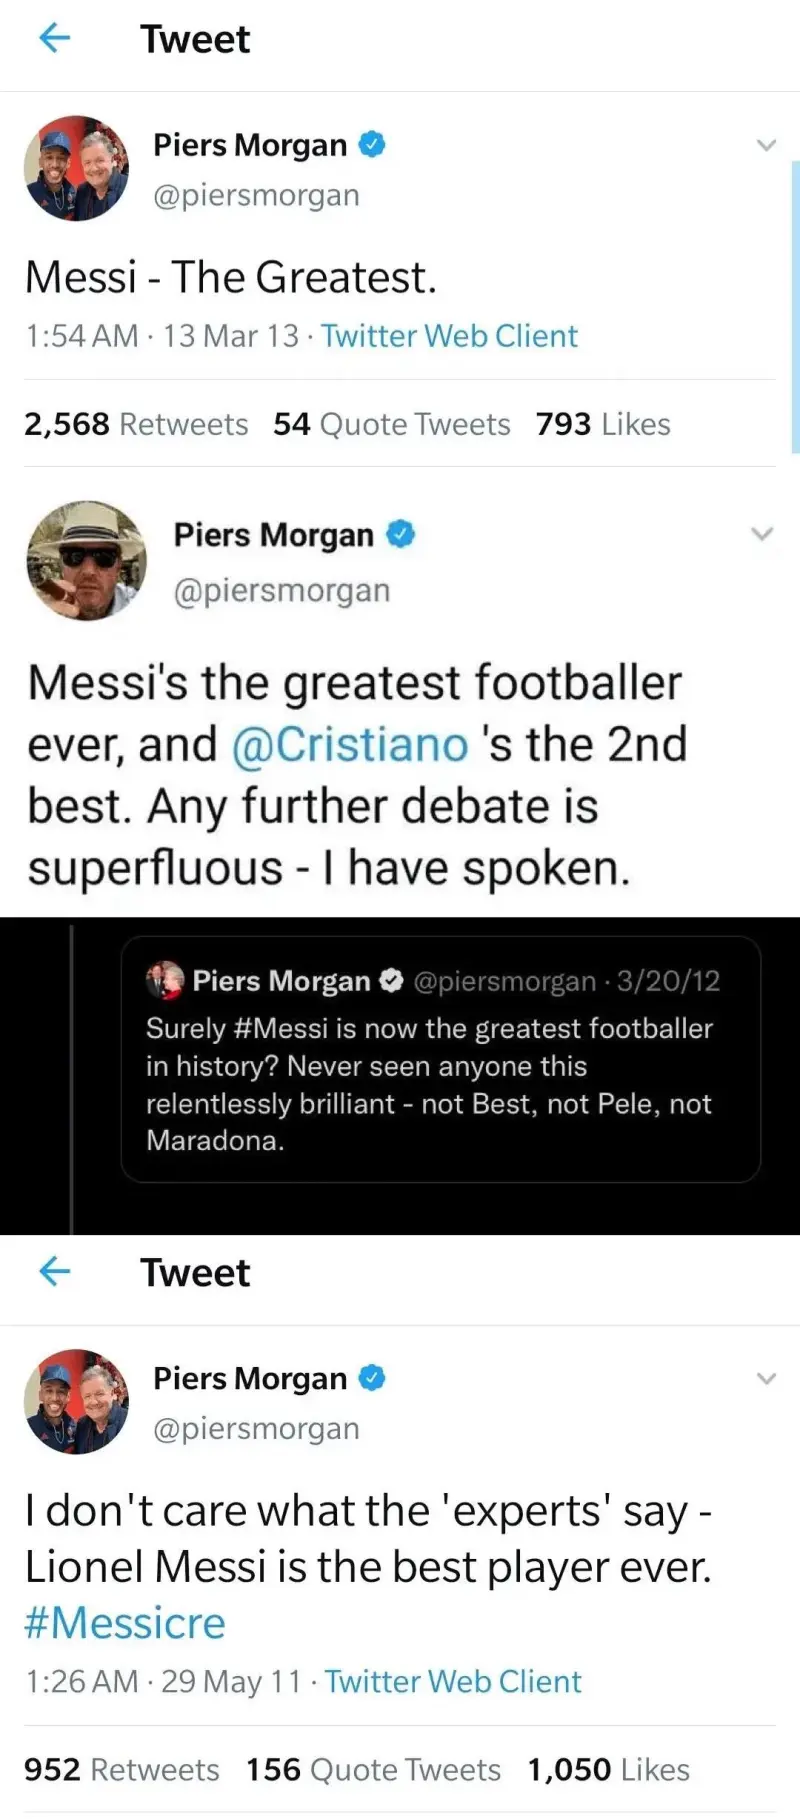This screenshot has height=1819, width=800.
Task: Show the 1,050 Likes list
Action: click(608, 1769)
